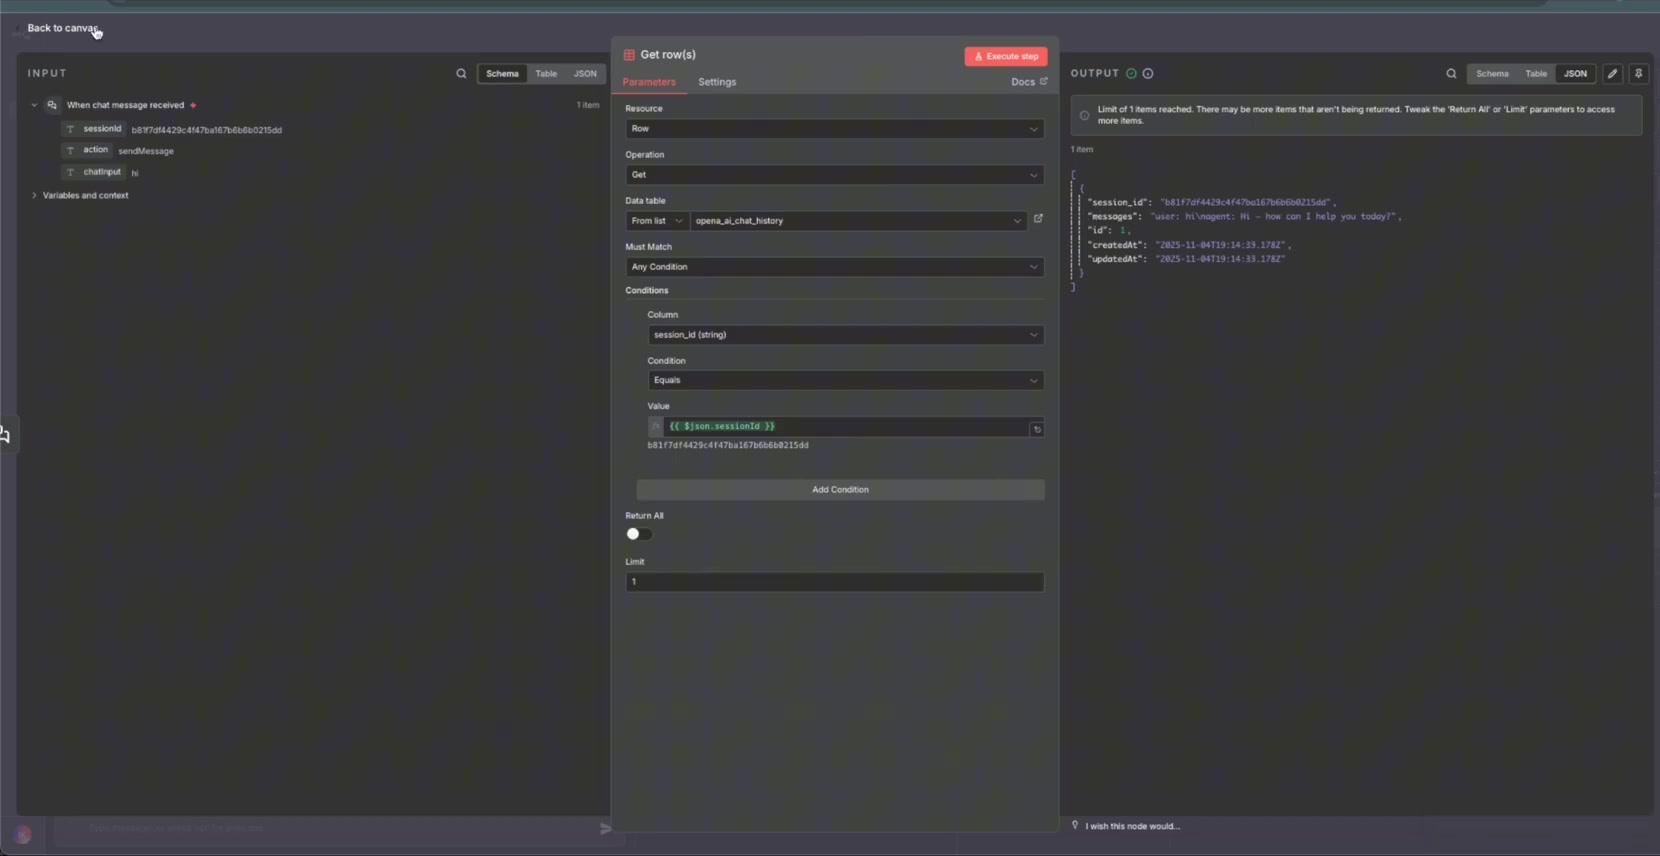This screenshot has width=1660, height=856.
Task: Expand Variables and context section
Action: pos(34,196)
